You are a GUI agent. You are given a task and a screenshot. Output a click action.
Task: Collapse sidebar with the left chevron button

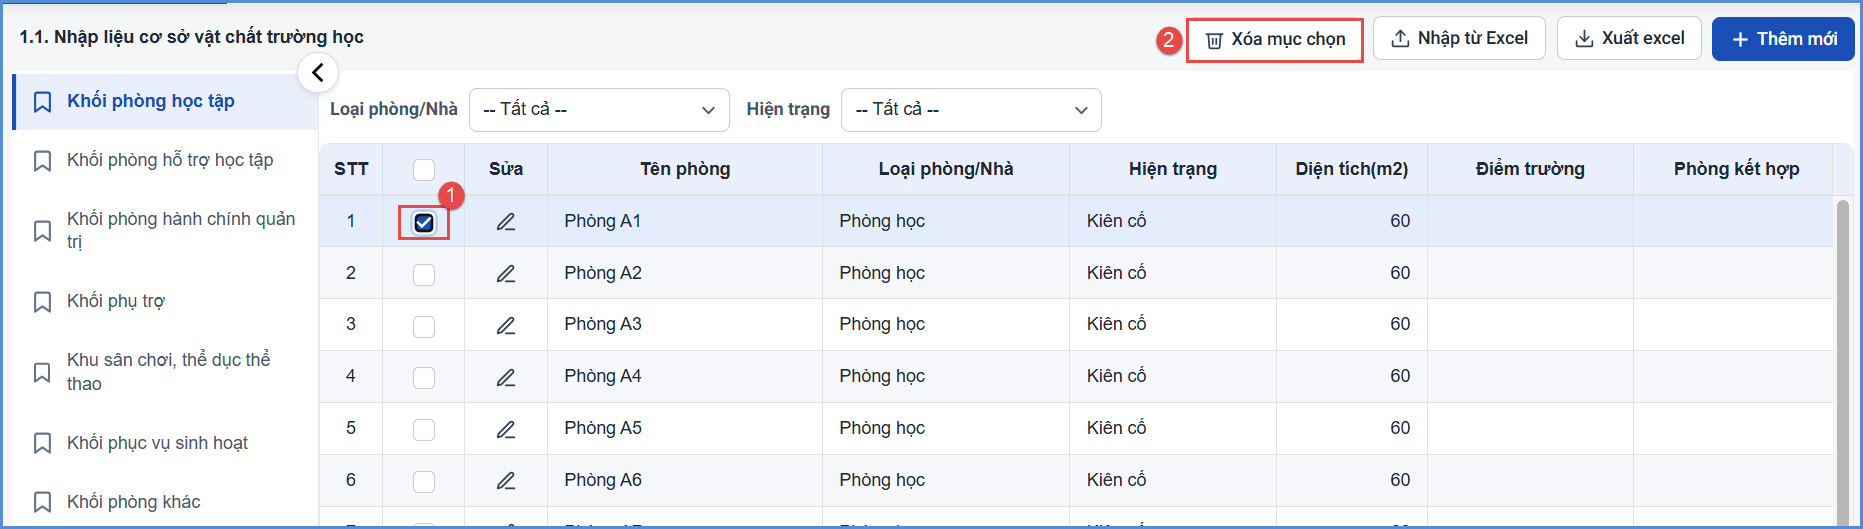(318, 72)
